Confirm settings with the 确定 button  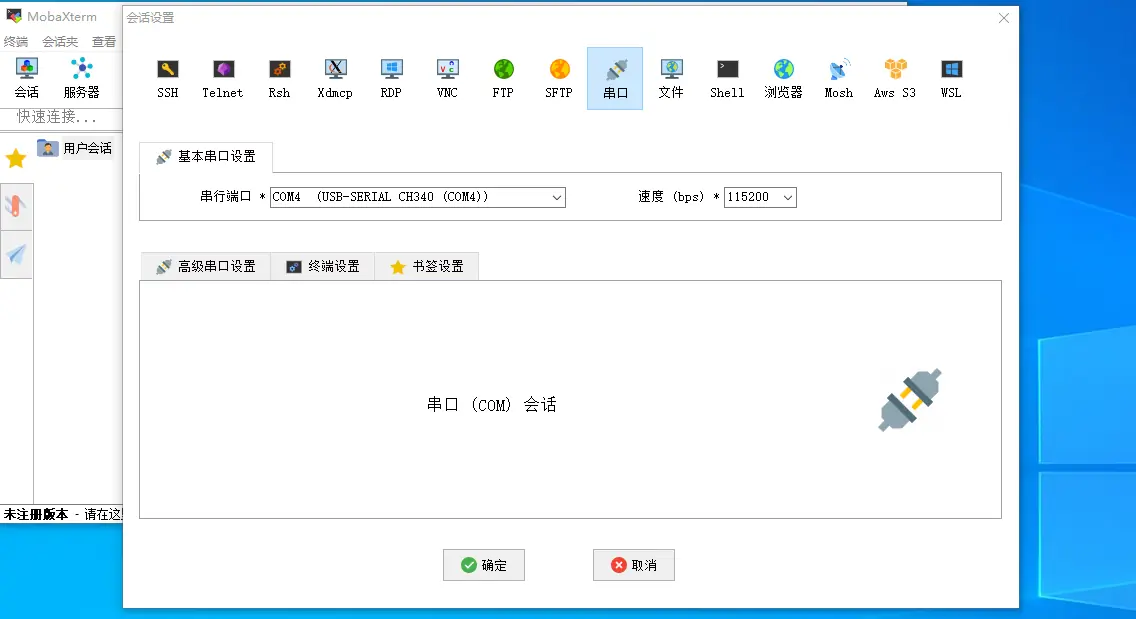[x=483, y=565]
